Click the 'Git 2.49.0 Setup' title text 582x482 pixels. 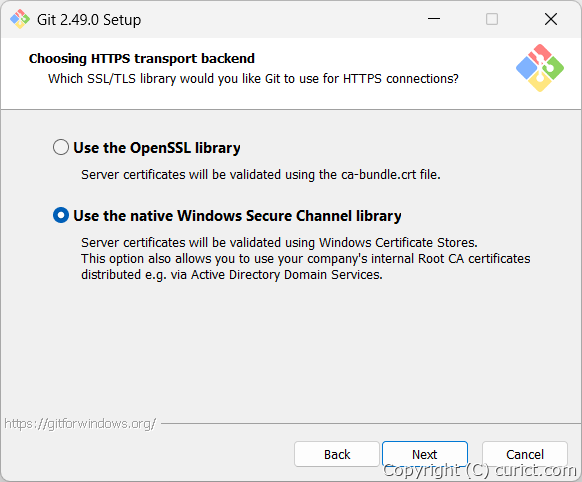(89, 20)
